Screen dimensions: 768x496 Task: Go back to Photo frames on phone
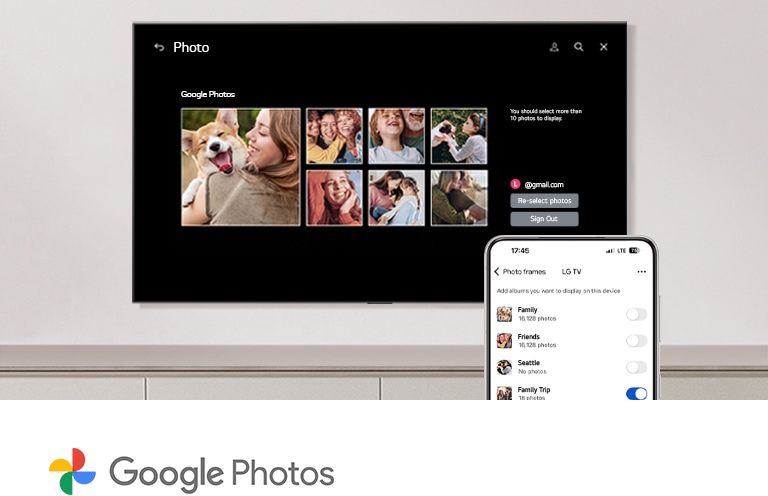[x=497, y=271]
